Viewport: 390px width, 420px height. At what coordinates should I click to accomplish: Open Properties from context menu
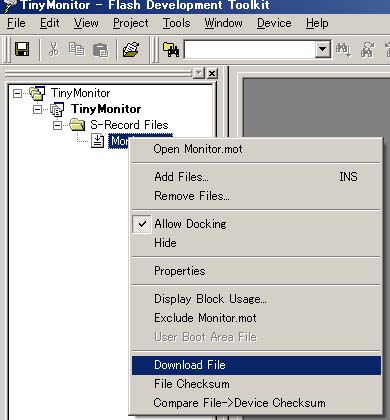coord(256,271)
